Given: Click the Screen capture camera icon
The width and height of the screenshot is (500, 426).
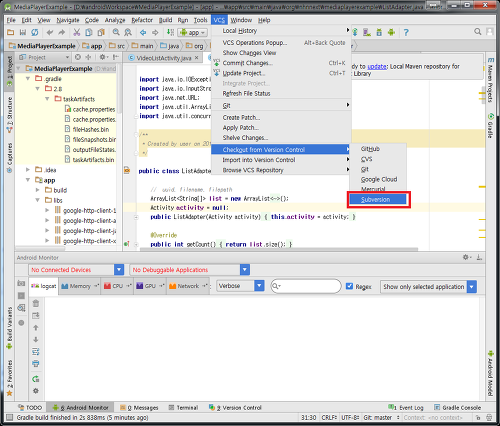Looking at the screenshot, I should tap(21, 283).
